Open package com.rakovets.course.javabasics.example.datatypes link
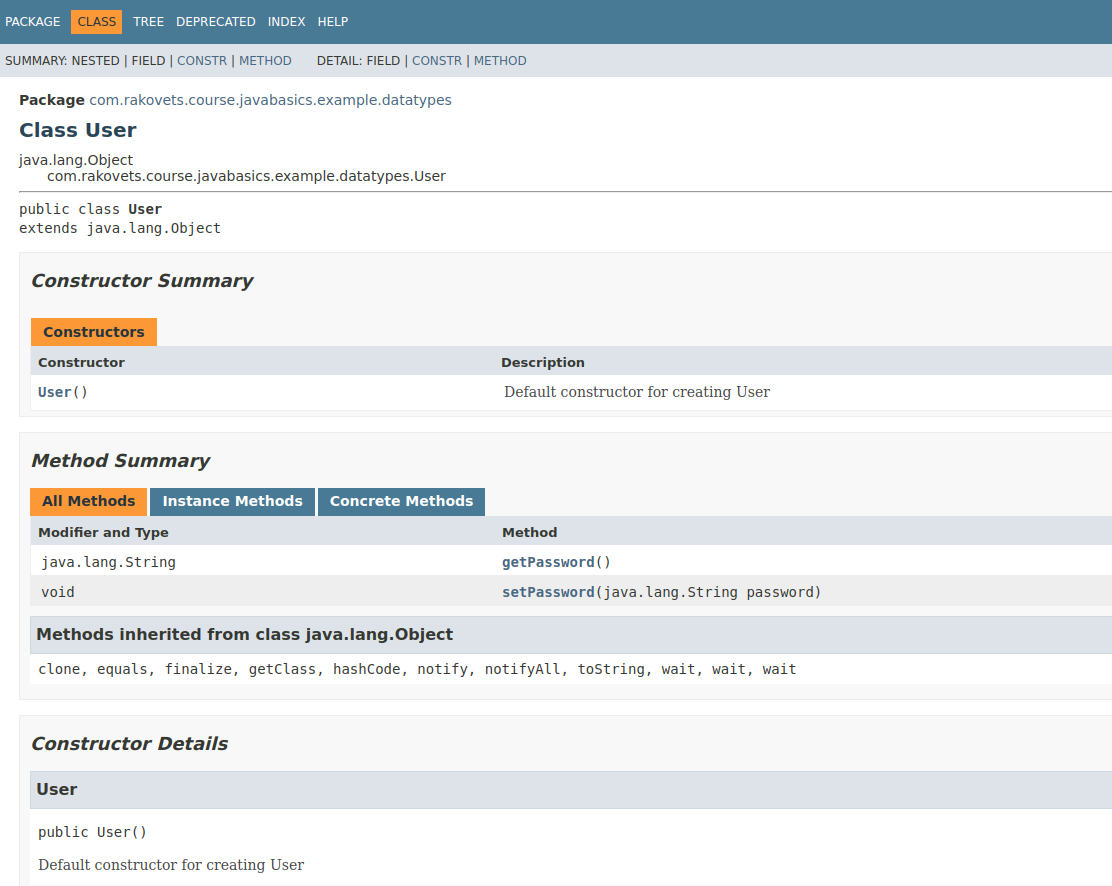This screenshot has height=886, width=1112. click(270, 100)
